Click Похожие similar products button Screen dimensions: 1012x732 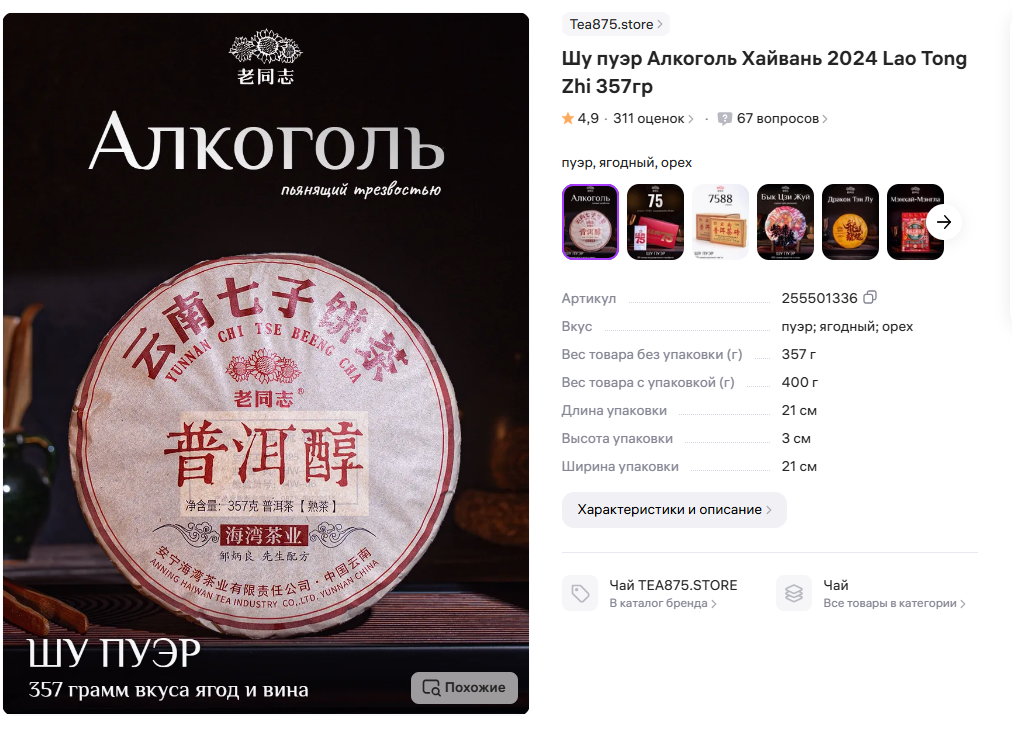click(x=464, y=687)
